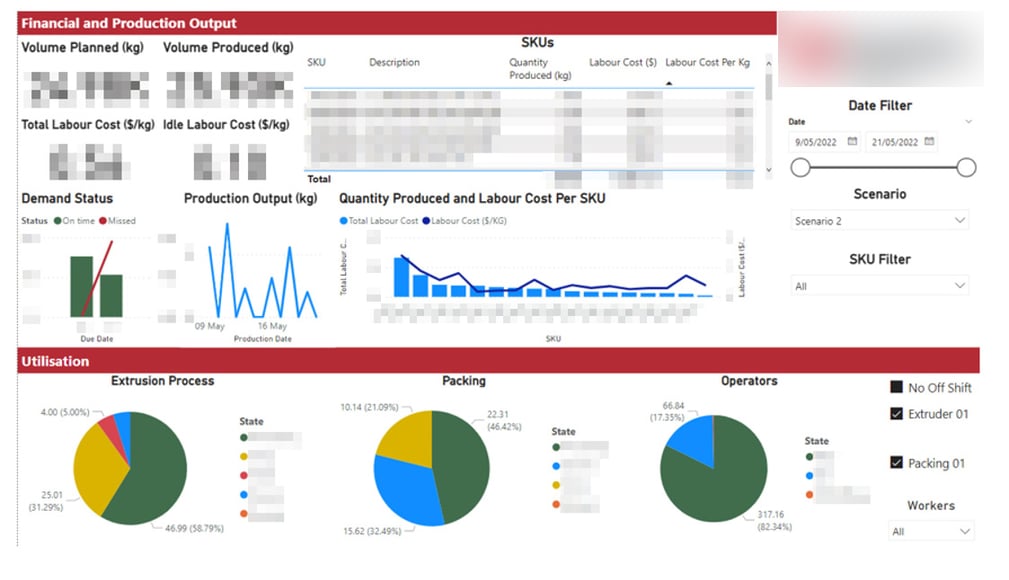This screenshot has height=580, width=1009.
Task: Click the left handle of the date range slider
Action: [x=800, y=166]
